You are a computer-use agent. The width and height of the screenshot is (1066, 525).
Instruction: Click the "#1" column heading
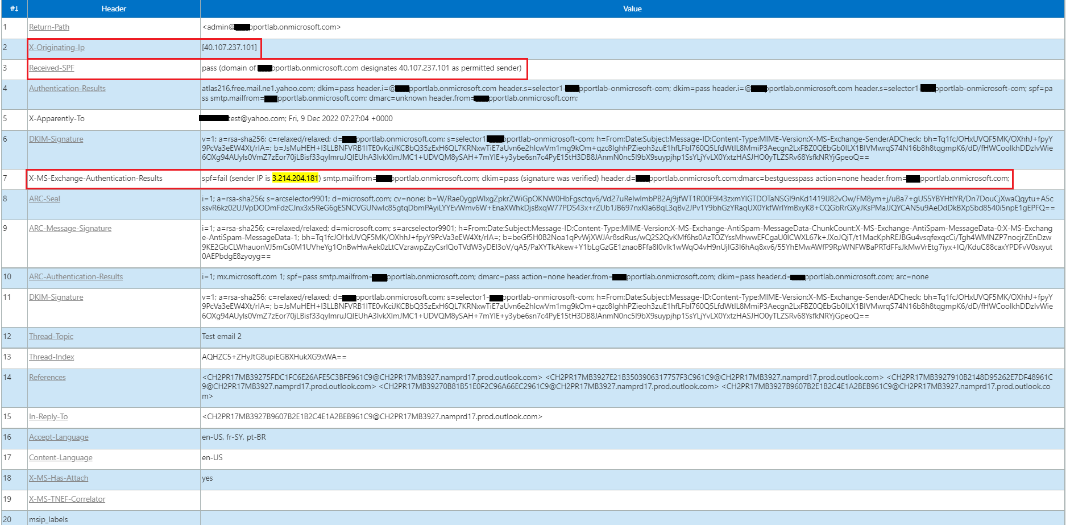12,8
